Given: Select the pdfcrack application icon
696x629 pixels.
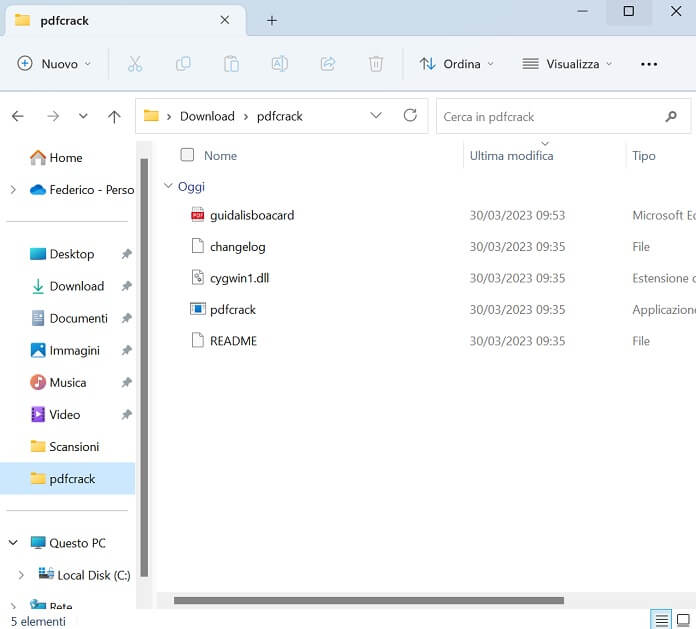Looking at the screenshot, I should (x=198, y=309).
